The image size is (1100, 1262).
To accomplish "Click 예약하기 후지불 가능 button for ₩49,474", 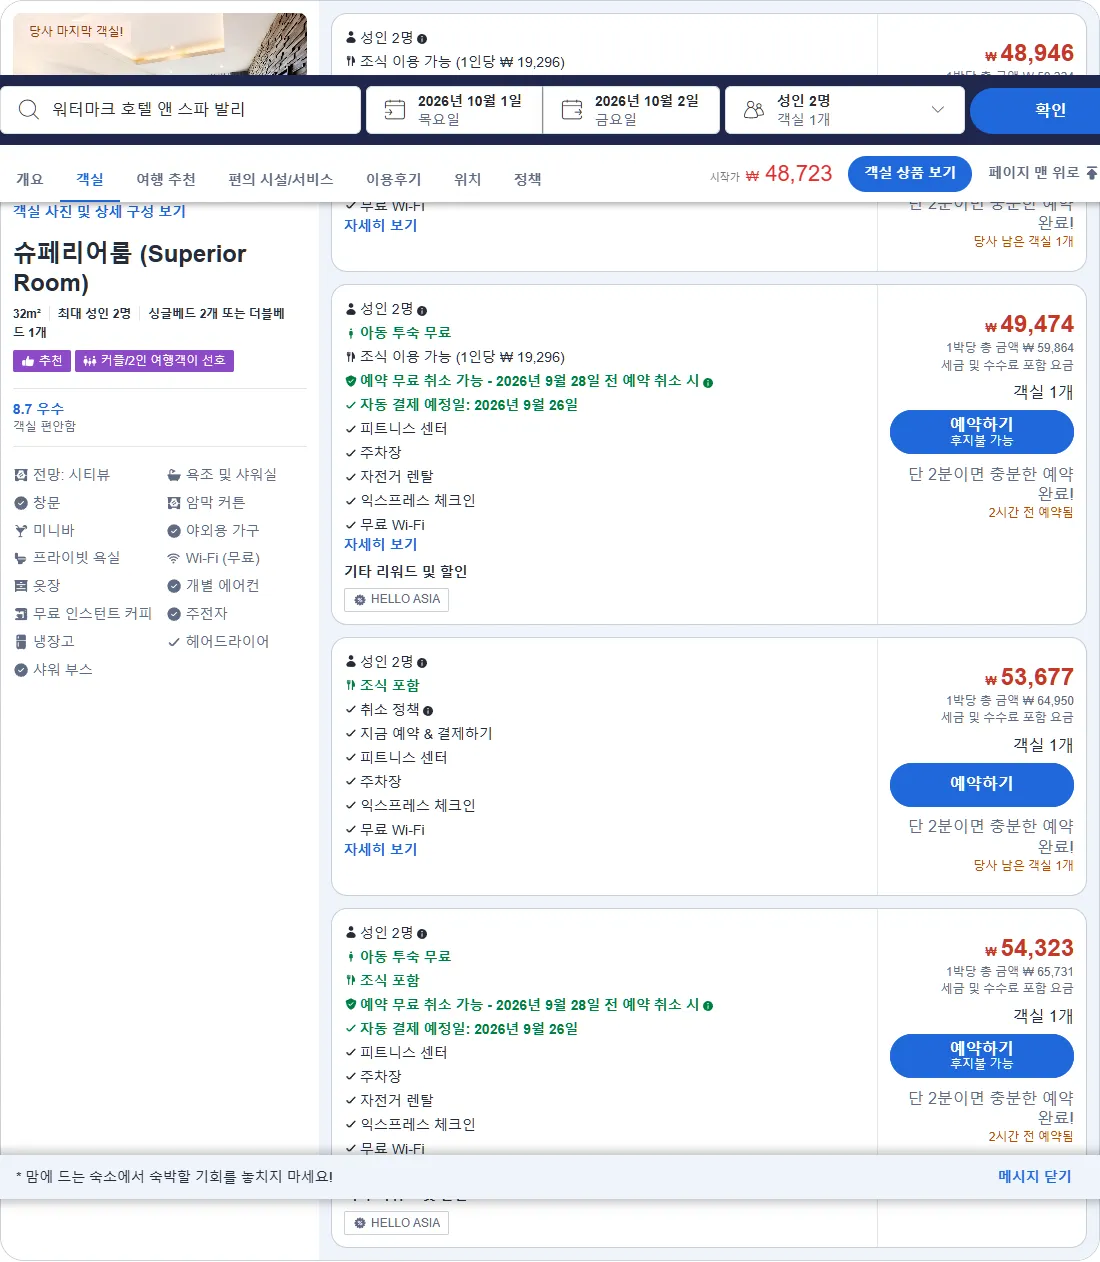I will coord(982,432).
